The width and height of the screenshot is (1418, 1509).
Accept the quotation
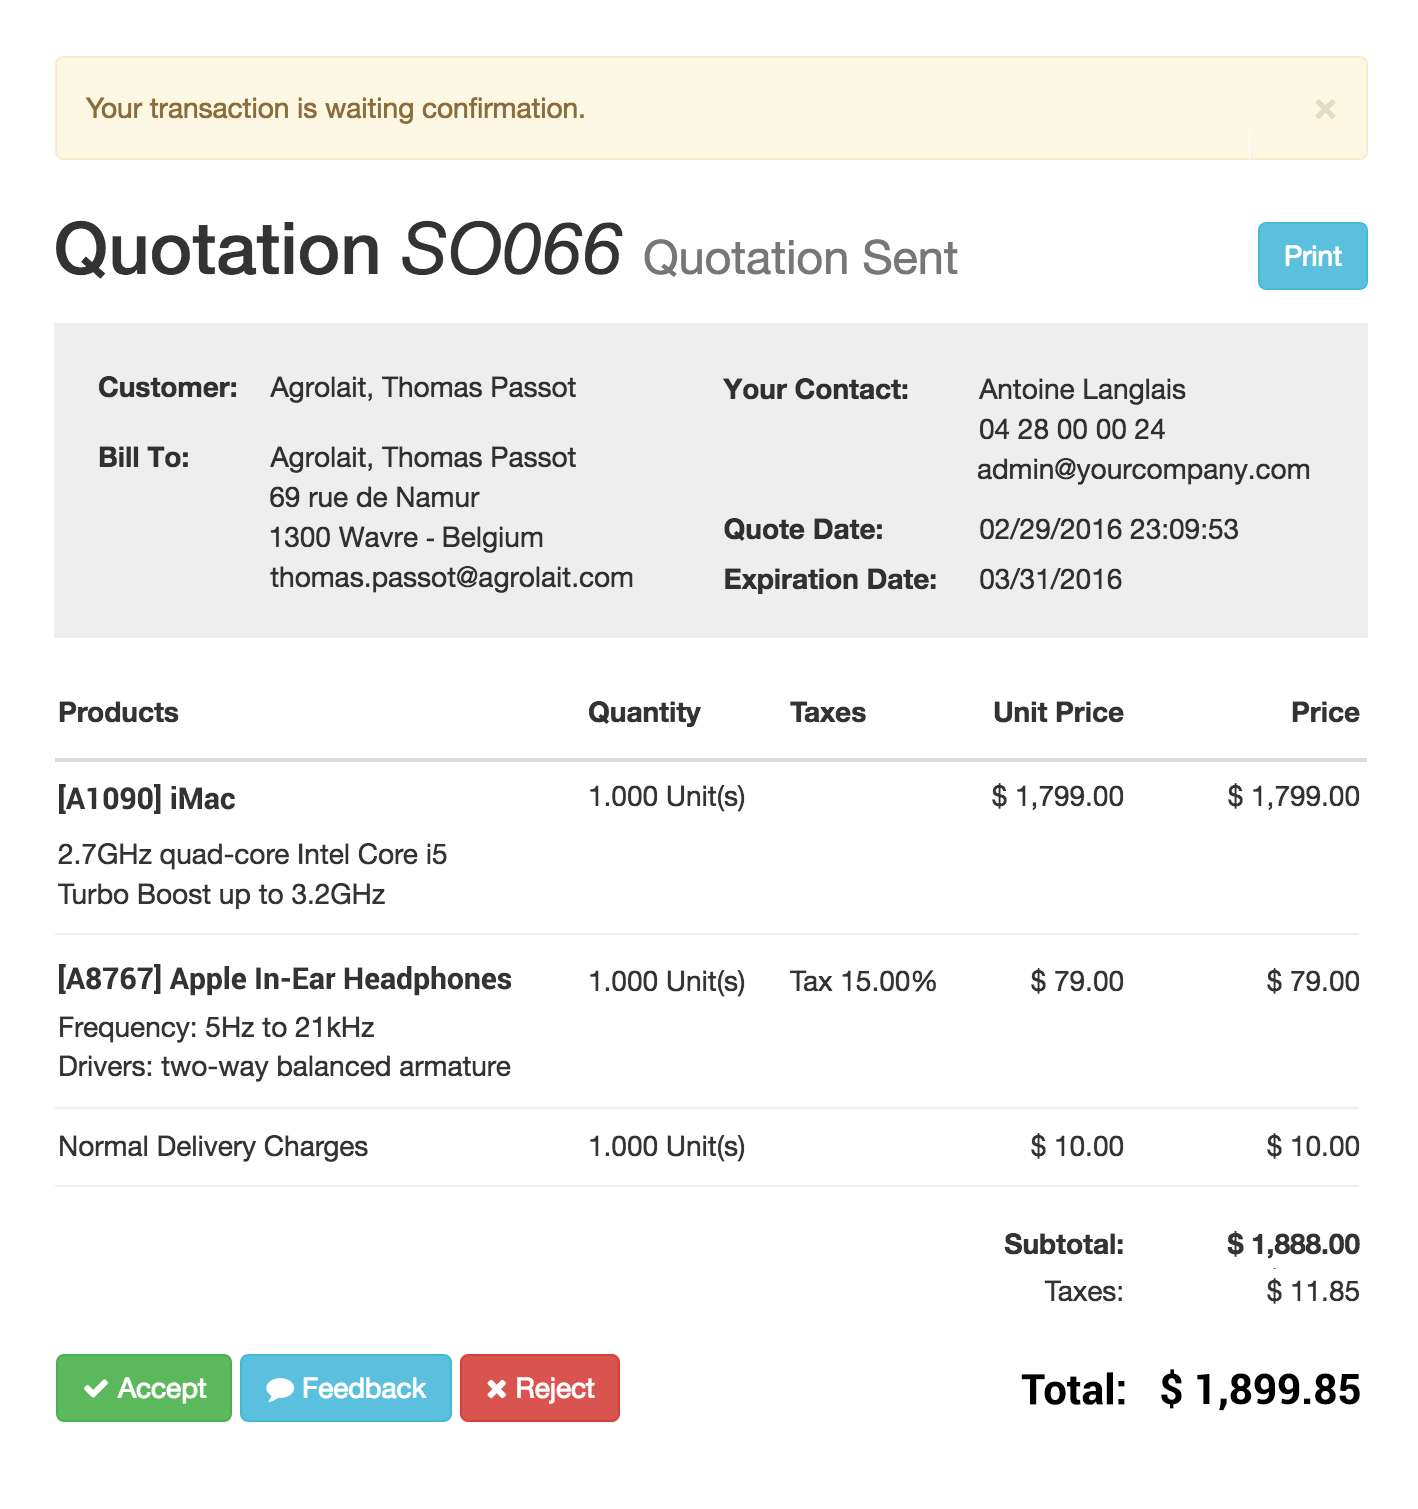click(144, 1388)
